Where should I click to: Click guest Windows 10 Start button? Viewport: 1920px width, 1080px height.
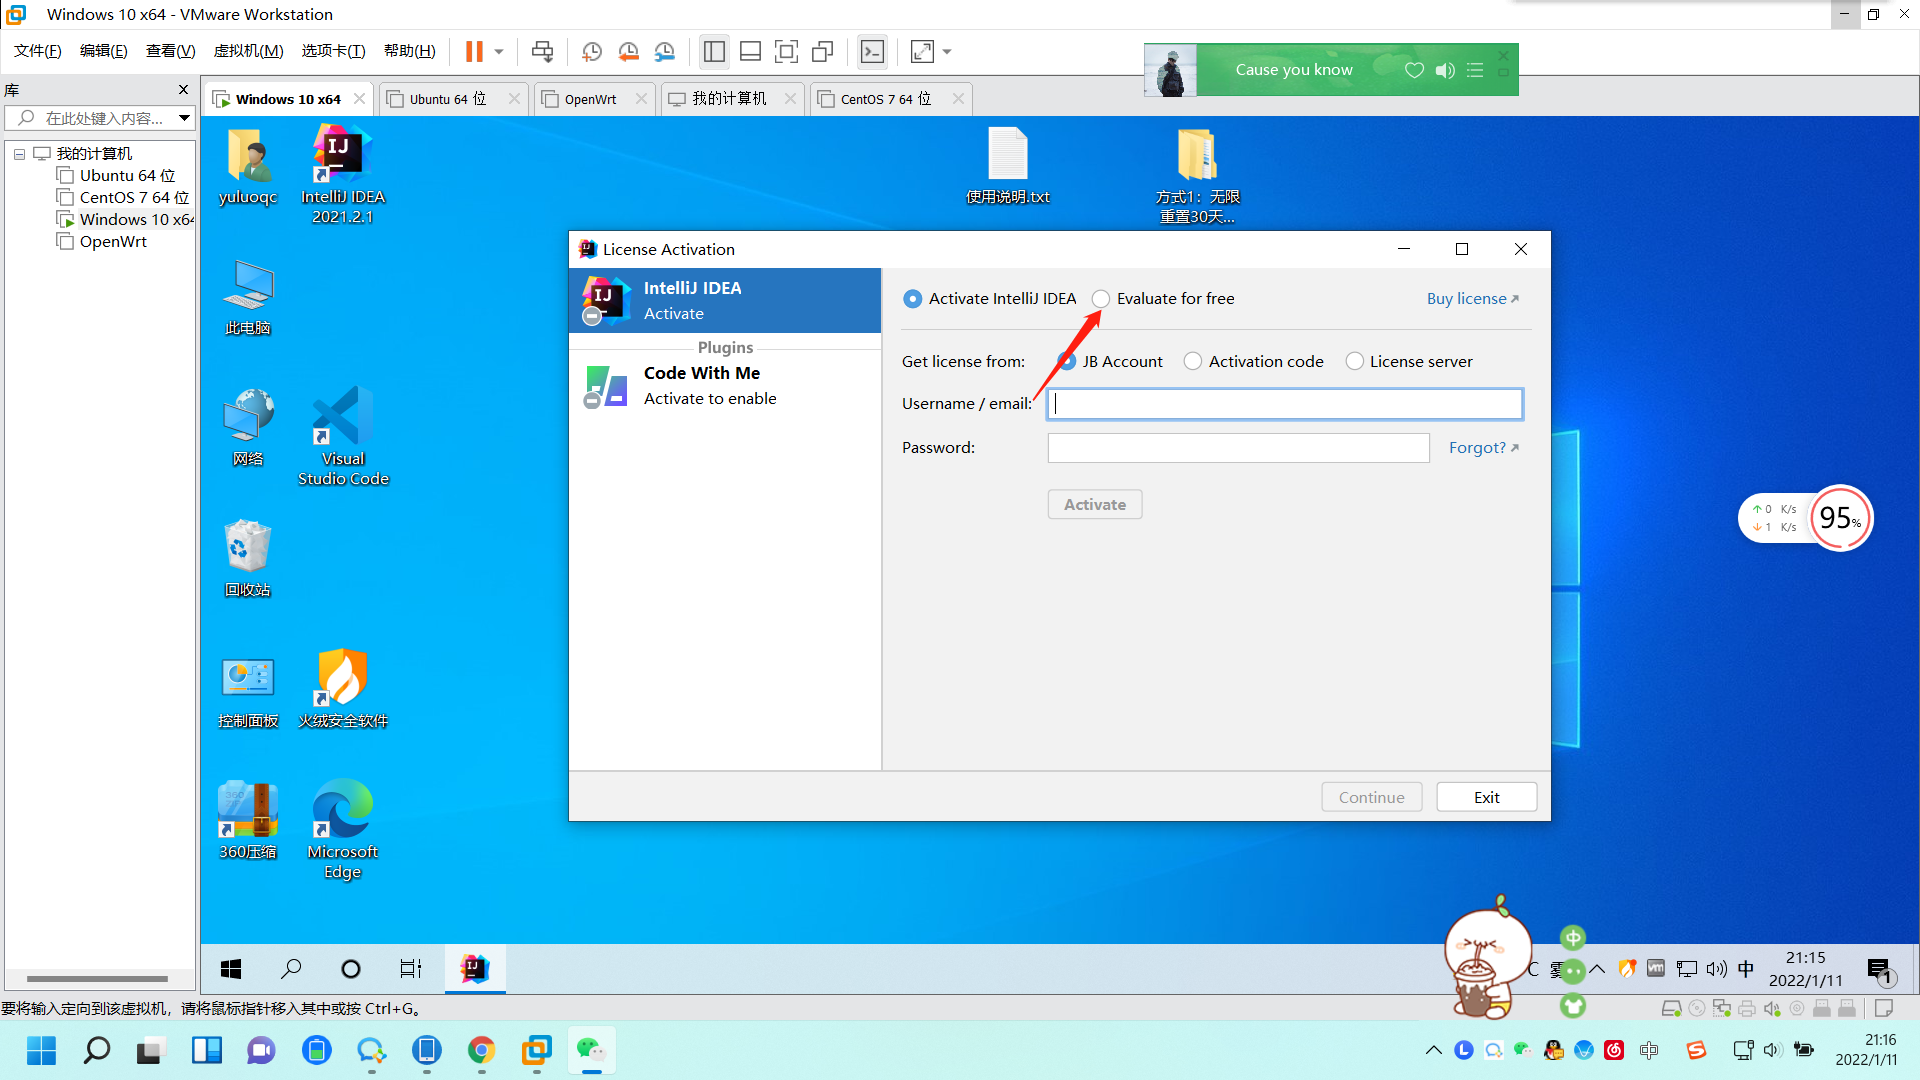point(231,968)
